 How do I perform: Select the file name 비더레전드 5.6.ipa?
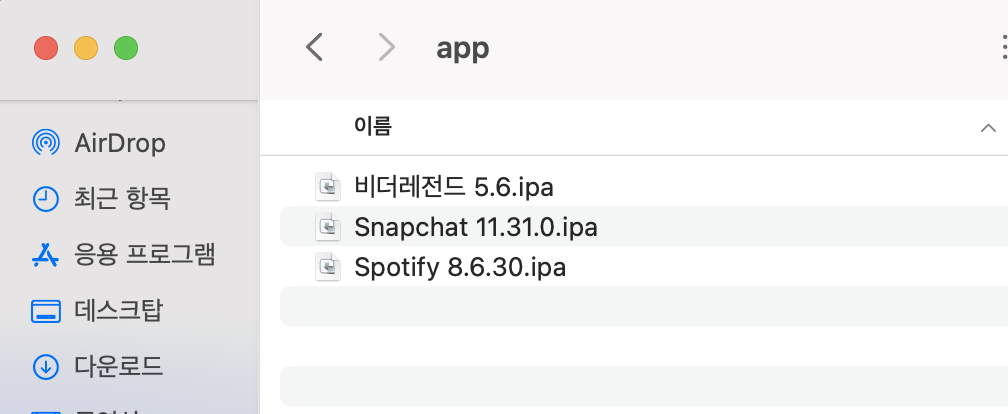pos(454,187)
